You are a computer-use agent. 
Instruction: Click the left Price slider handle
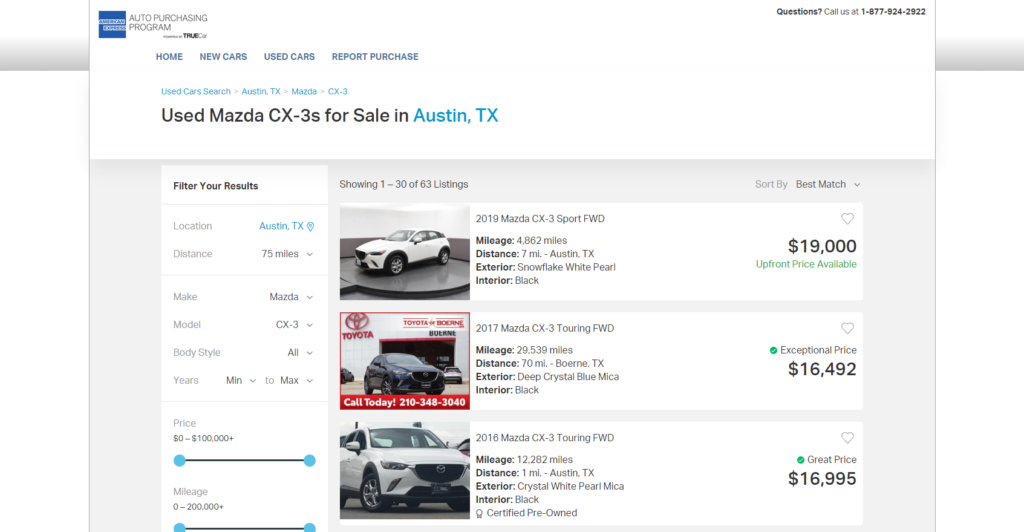180,461
